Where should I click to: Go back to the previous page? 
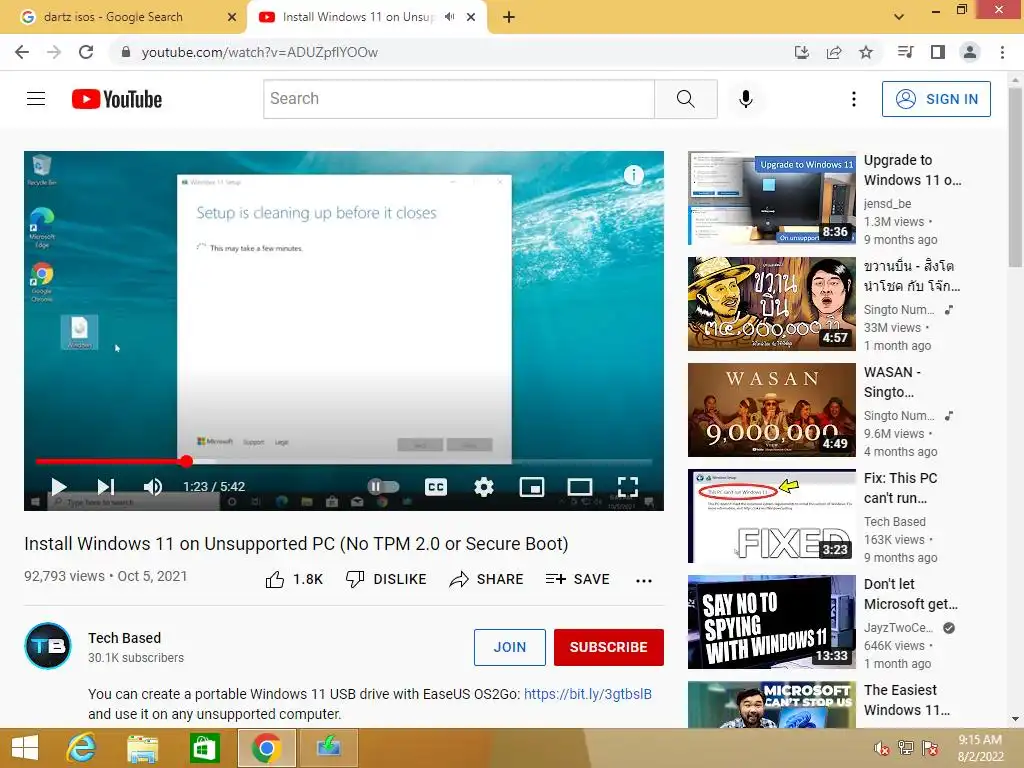(22, 52)
